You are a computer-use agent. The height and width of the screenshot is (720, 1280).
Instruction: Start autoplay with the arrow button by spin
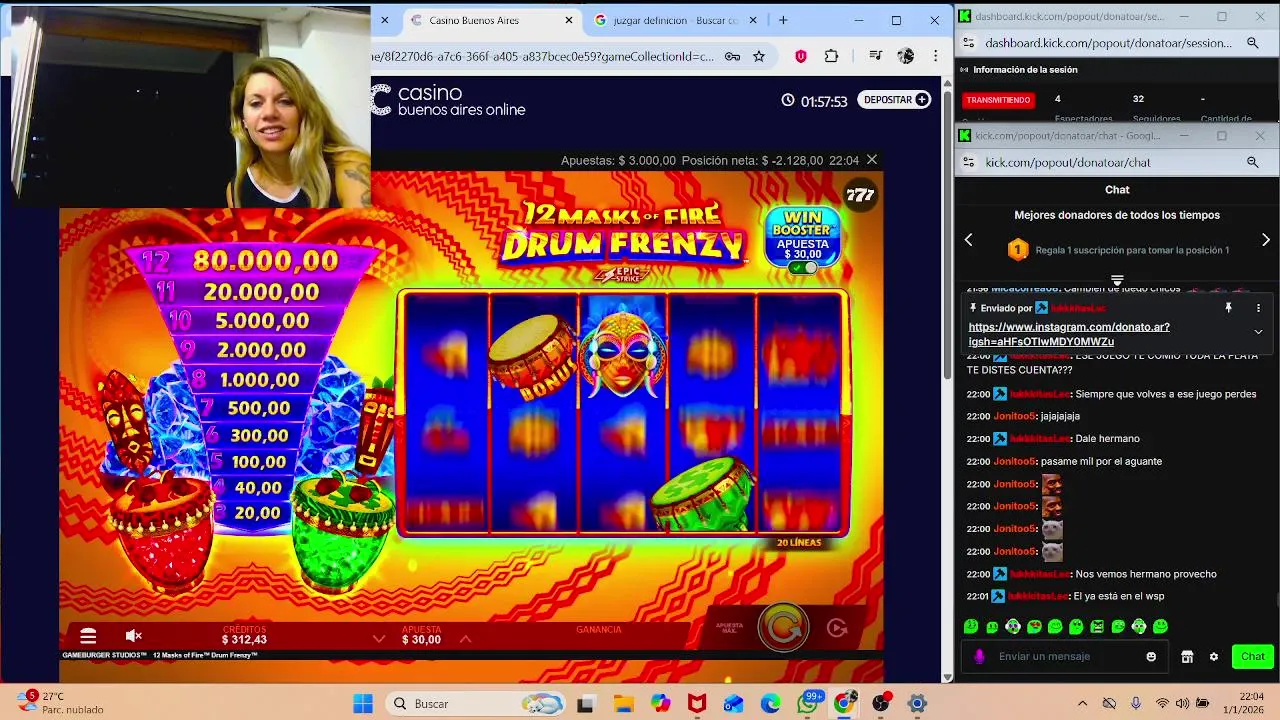838,628
